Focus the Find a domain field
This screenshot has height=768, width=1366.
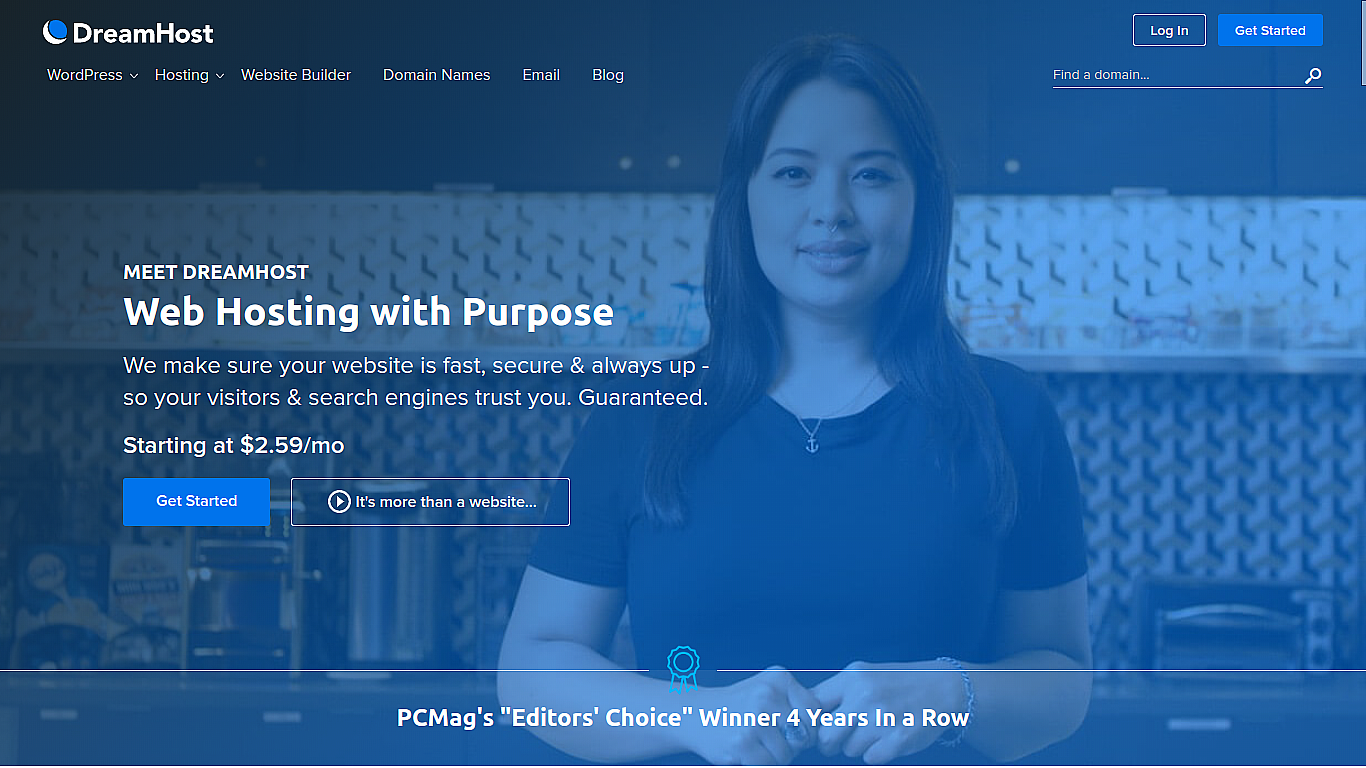1176,75
